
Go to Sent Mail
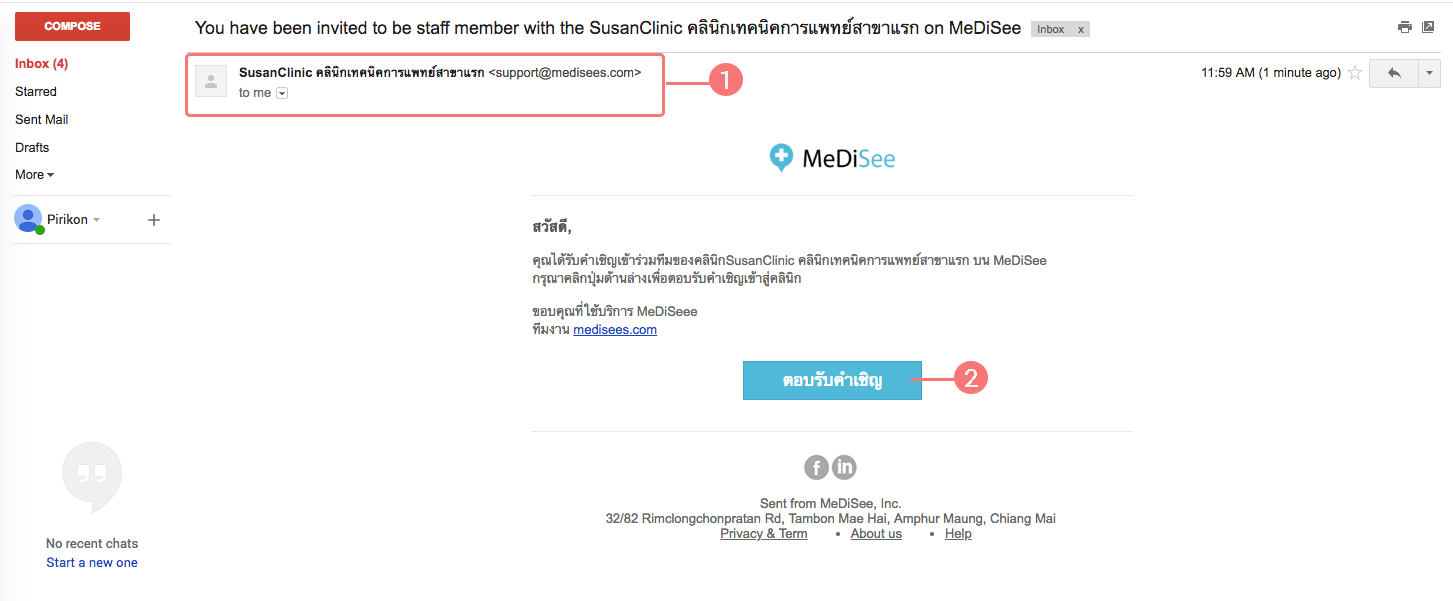42,119
